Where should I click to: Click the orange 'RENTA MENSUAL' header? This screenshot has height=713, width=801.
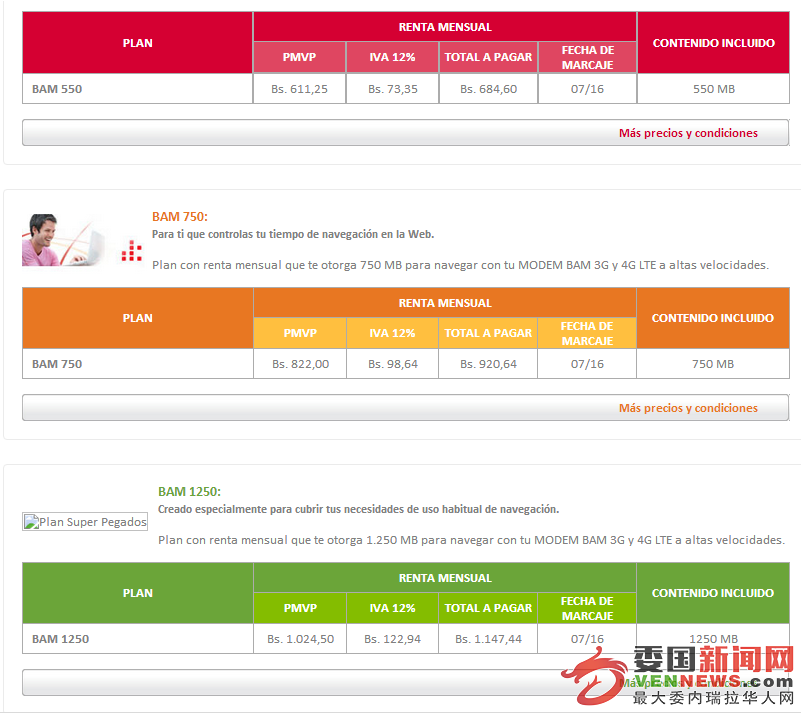tap(445, 303)
